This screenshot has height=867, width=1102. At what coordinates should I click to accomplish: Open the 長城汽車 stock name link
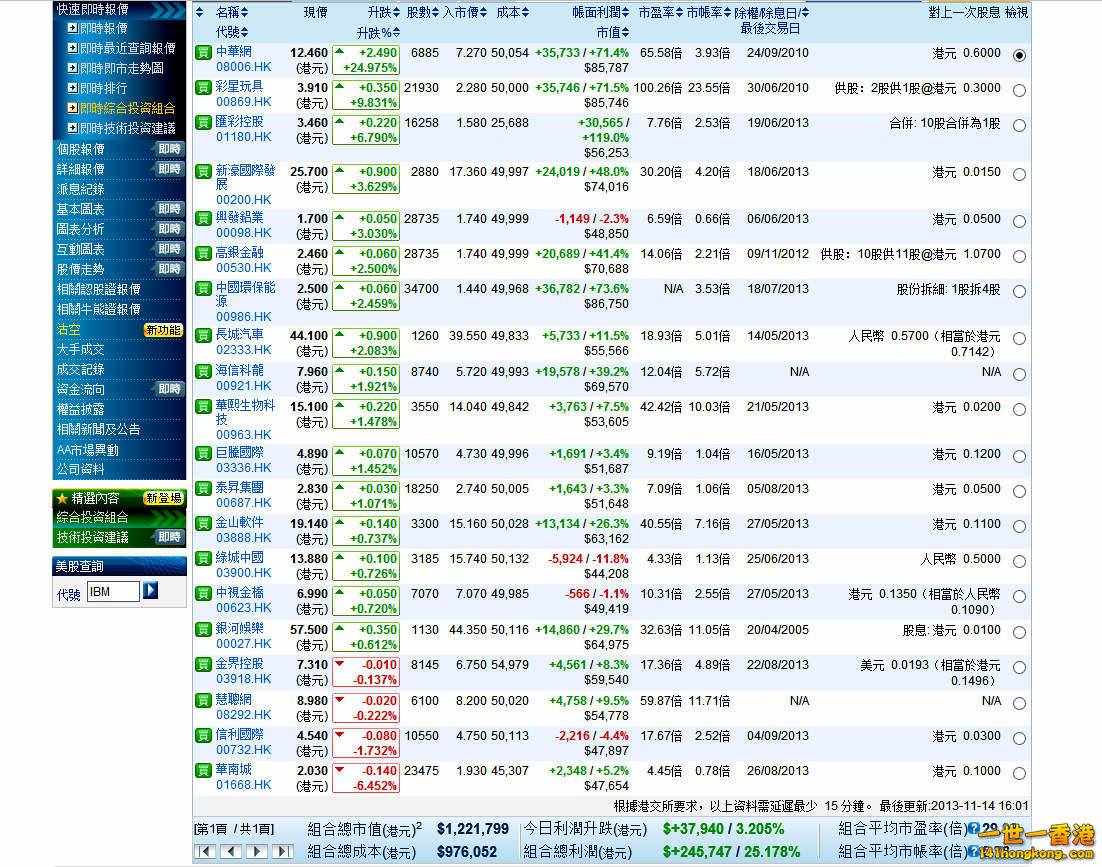point(240,334)
